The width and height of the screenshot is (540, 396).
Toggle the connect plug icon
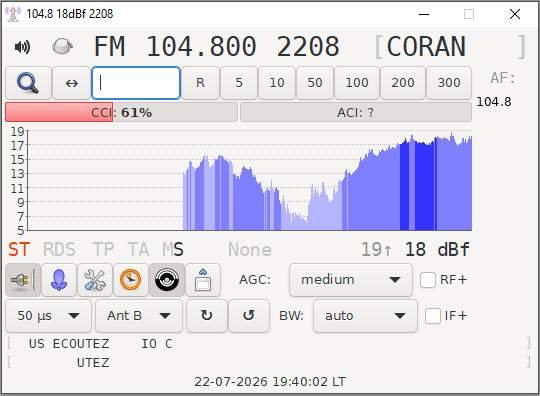pos(23,280)
